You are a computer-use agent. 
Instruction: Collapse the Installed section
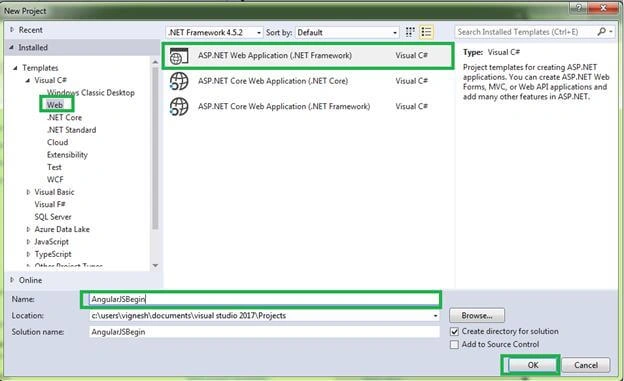tap(12, 47)
